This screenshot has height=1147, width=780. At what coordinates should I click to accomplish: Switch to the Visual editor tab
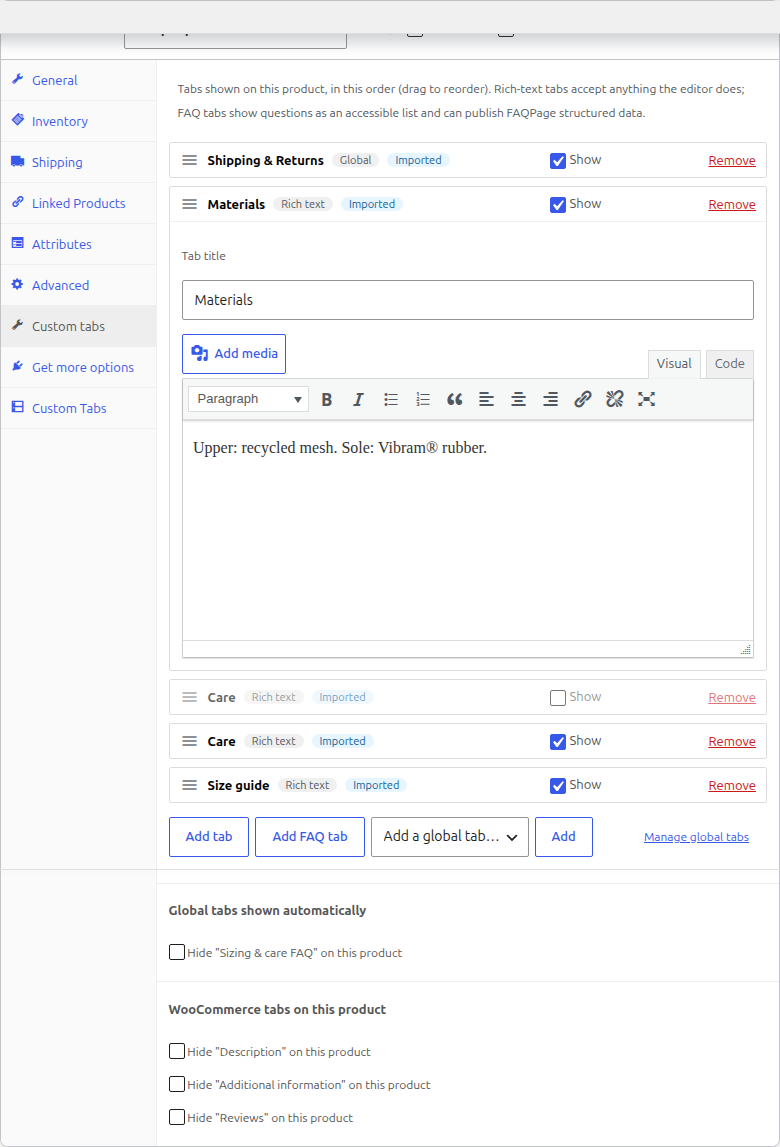point(674,364)
